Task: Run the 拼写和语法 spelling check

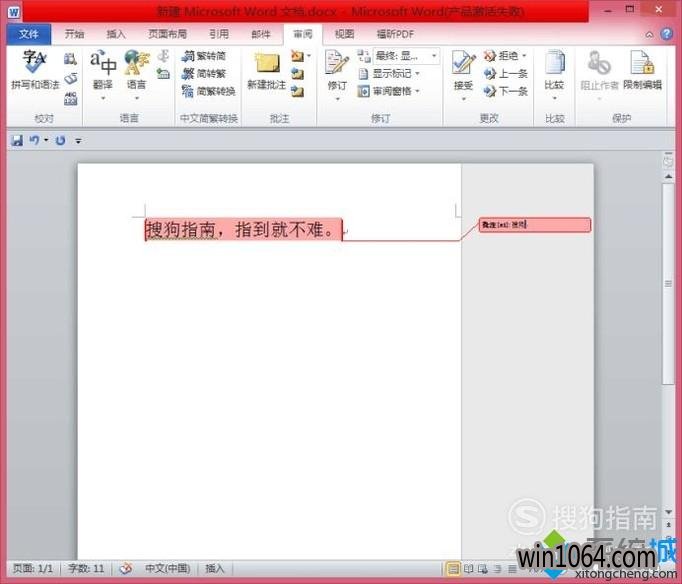Action: coord(35,70)
